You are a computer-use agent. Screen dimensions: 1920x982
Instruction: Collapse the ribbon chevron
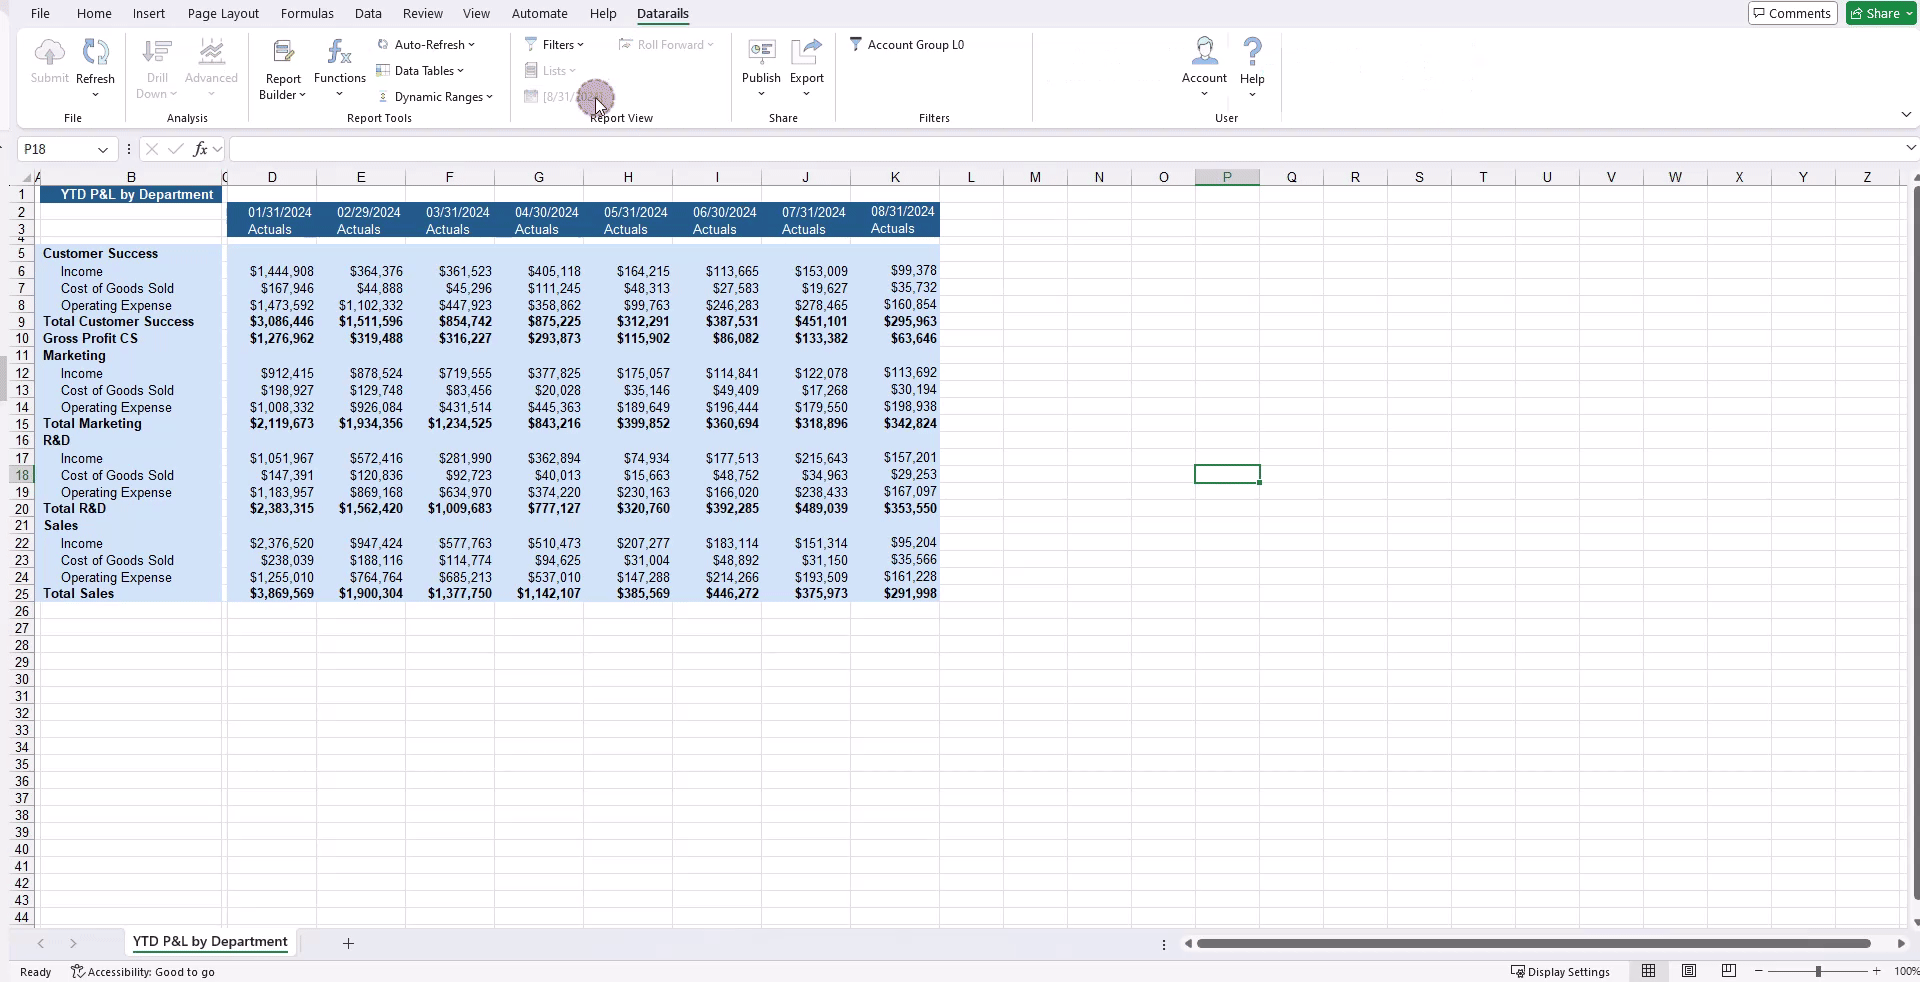pos(1906,115)
